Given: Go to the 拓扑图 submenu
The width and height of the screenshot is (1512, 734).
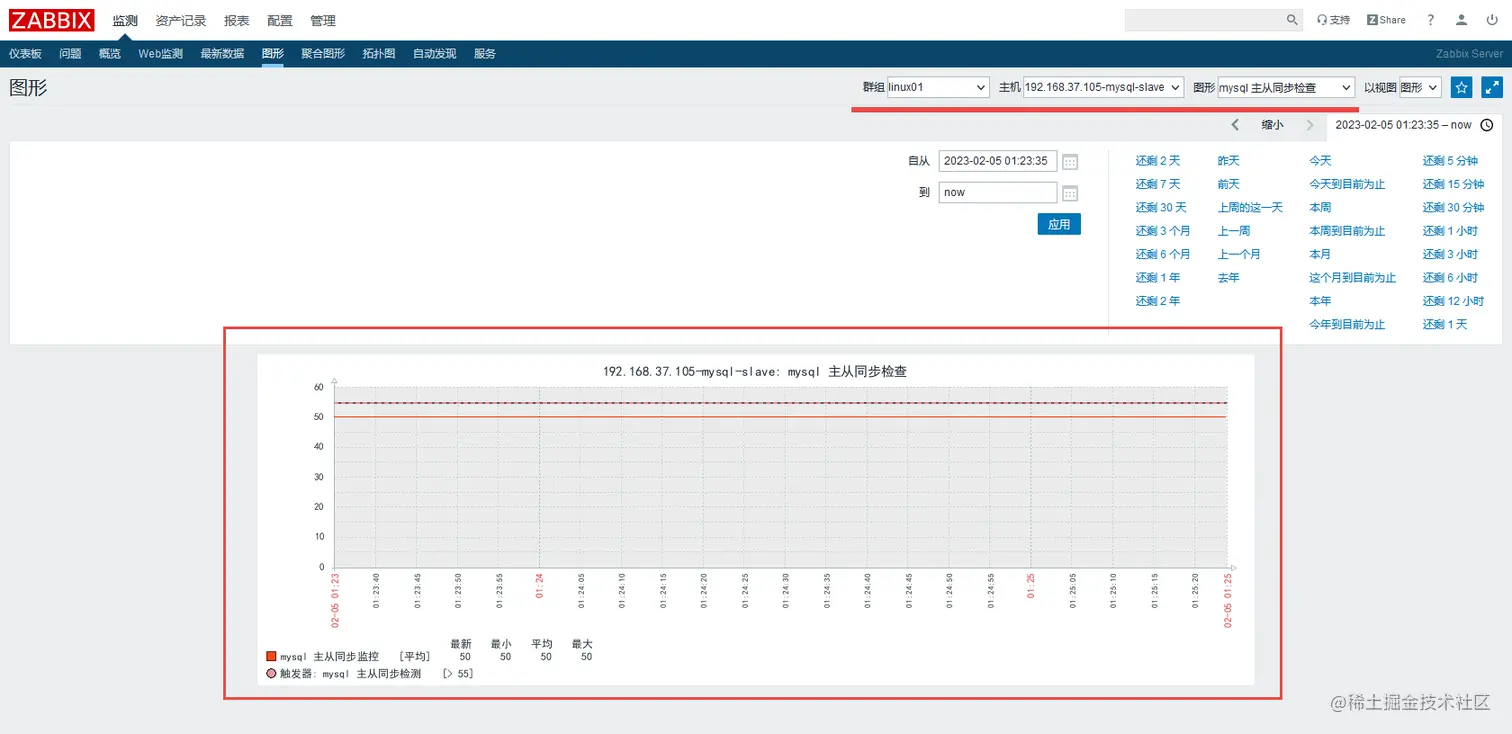Looking at the screenshot, I should 379,54.
